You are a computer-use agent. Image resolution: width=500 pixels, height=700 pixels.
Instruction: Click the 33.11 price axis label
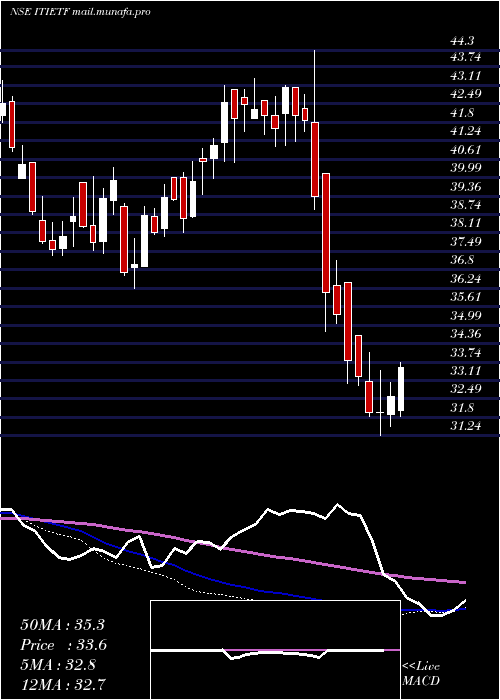(x=466, y=371)
